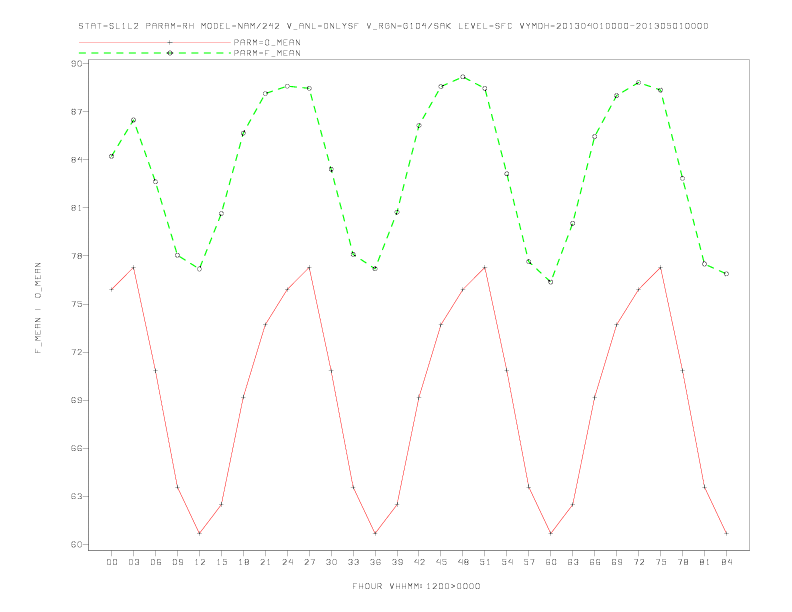Click red O_MEAN trough marker at hour 36
The width and height of the screenshot is (792, 612).
(x=375, y=533)
